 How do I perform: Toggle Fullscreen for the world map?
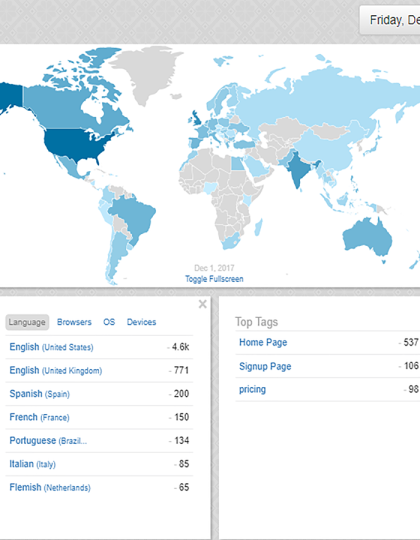point(214,279)
